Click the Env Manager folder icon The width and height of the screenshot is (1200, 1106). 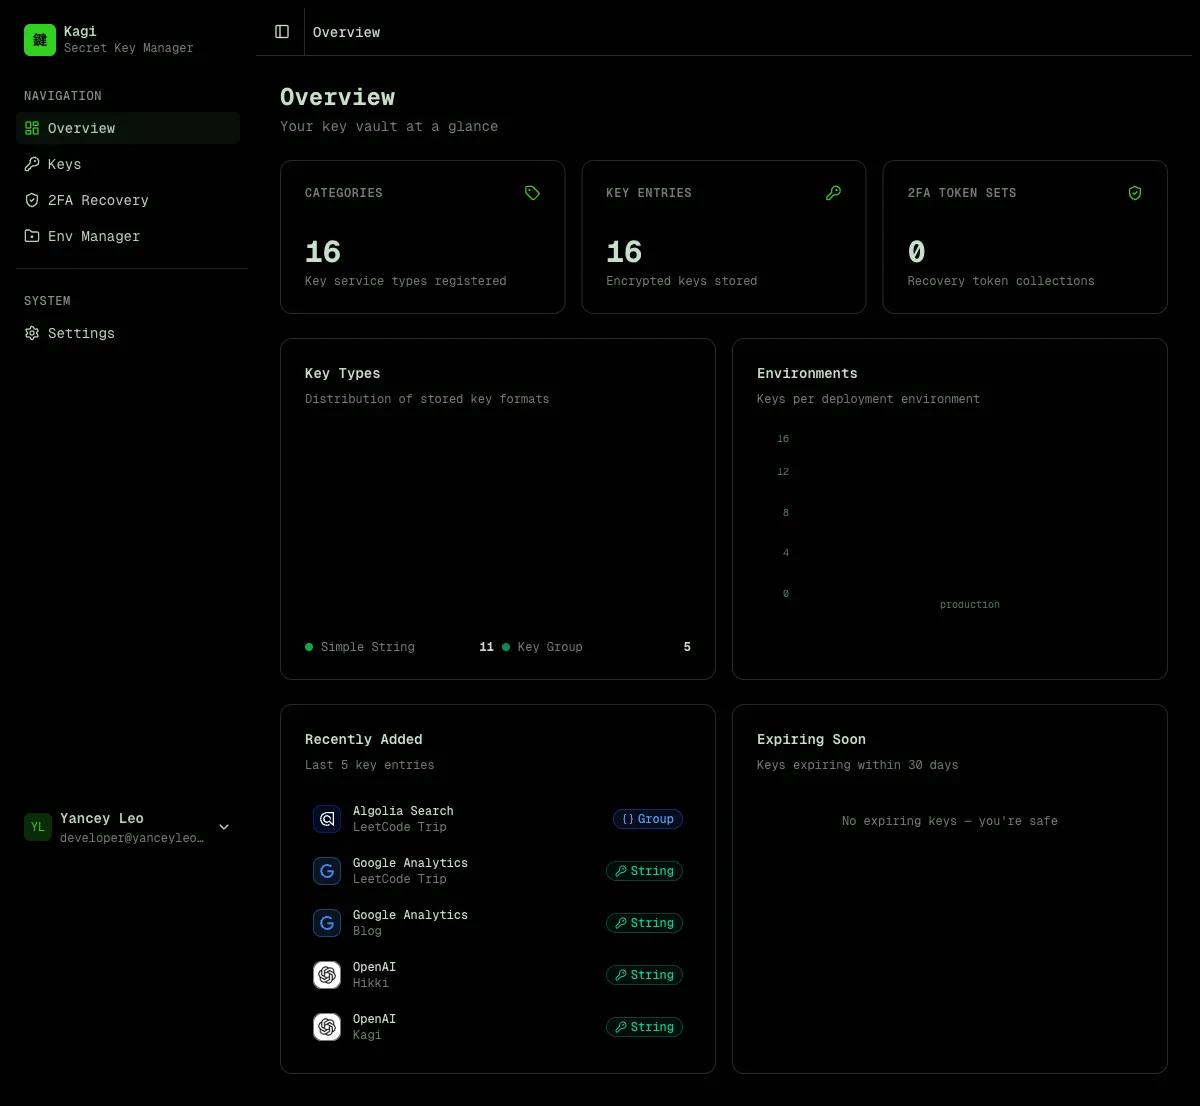click(31, 236)
